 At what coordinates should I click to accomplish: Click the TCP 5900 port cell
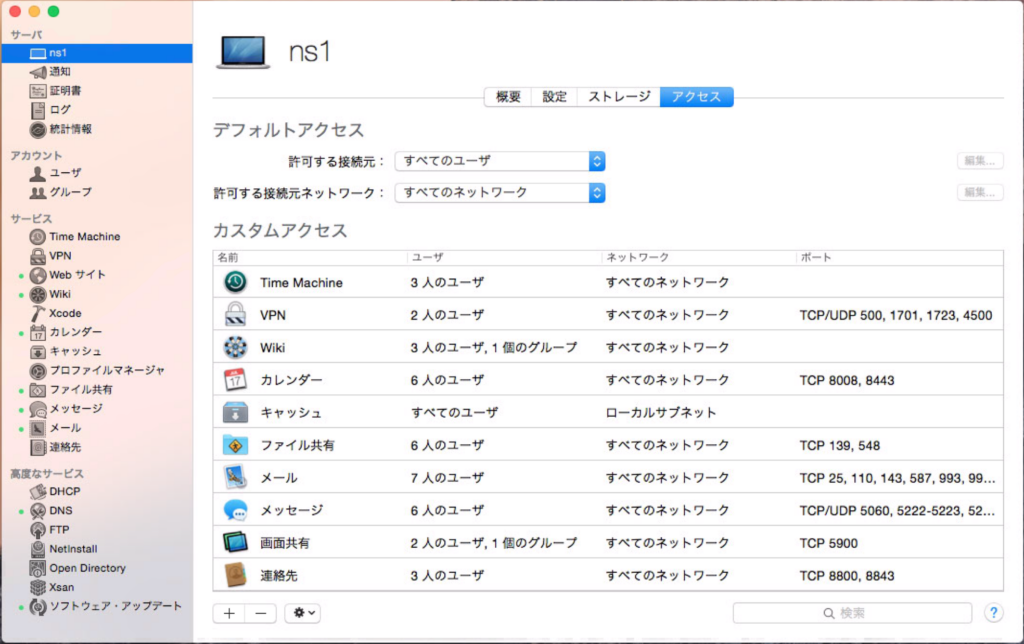tap(829, 543)
